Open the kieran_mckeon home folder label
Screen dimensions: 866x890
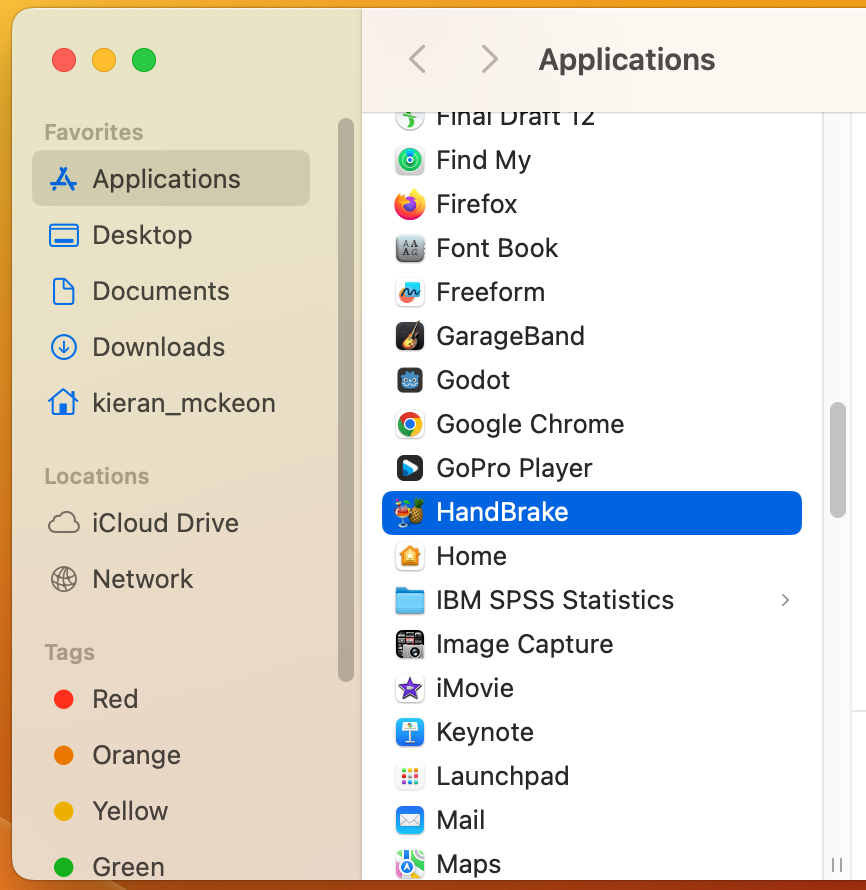pyautogui.click(x=184, y=403)
